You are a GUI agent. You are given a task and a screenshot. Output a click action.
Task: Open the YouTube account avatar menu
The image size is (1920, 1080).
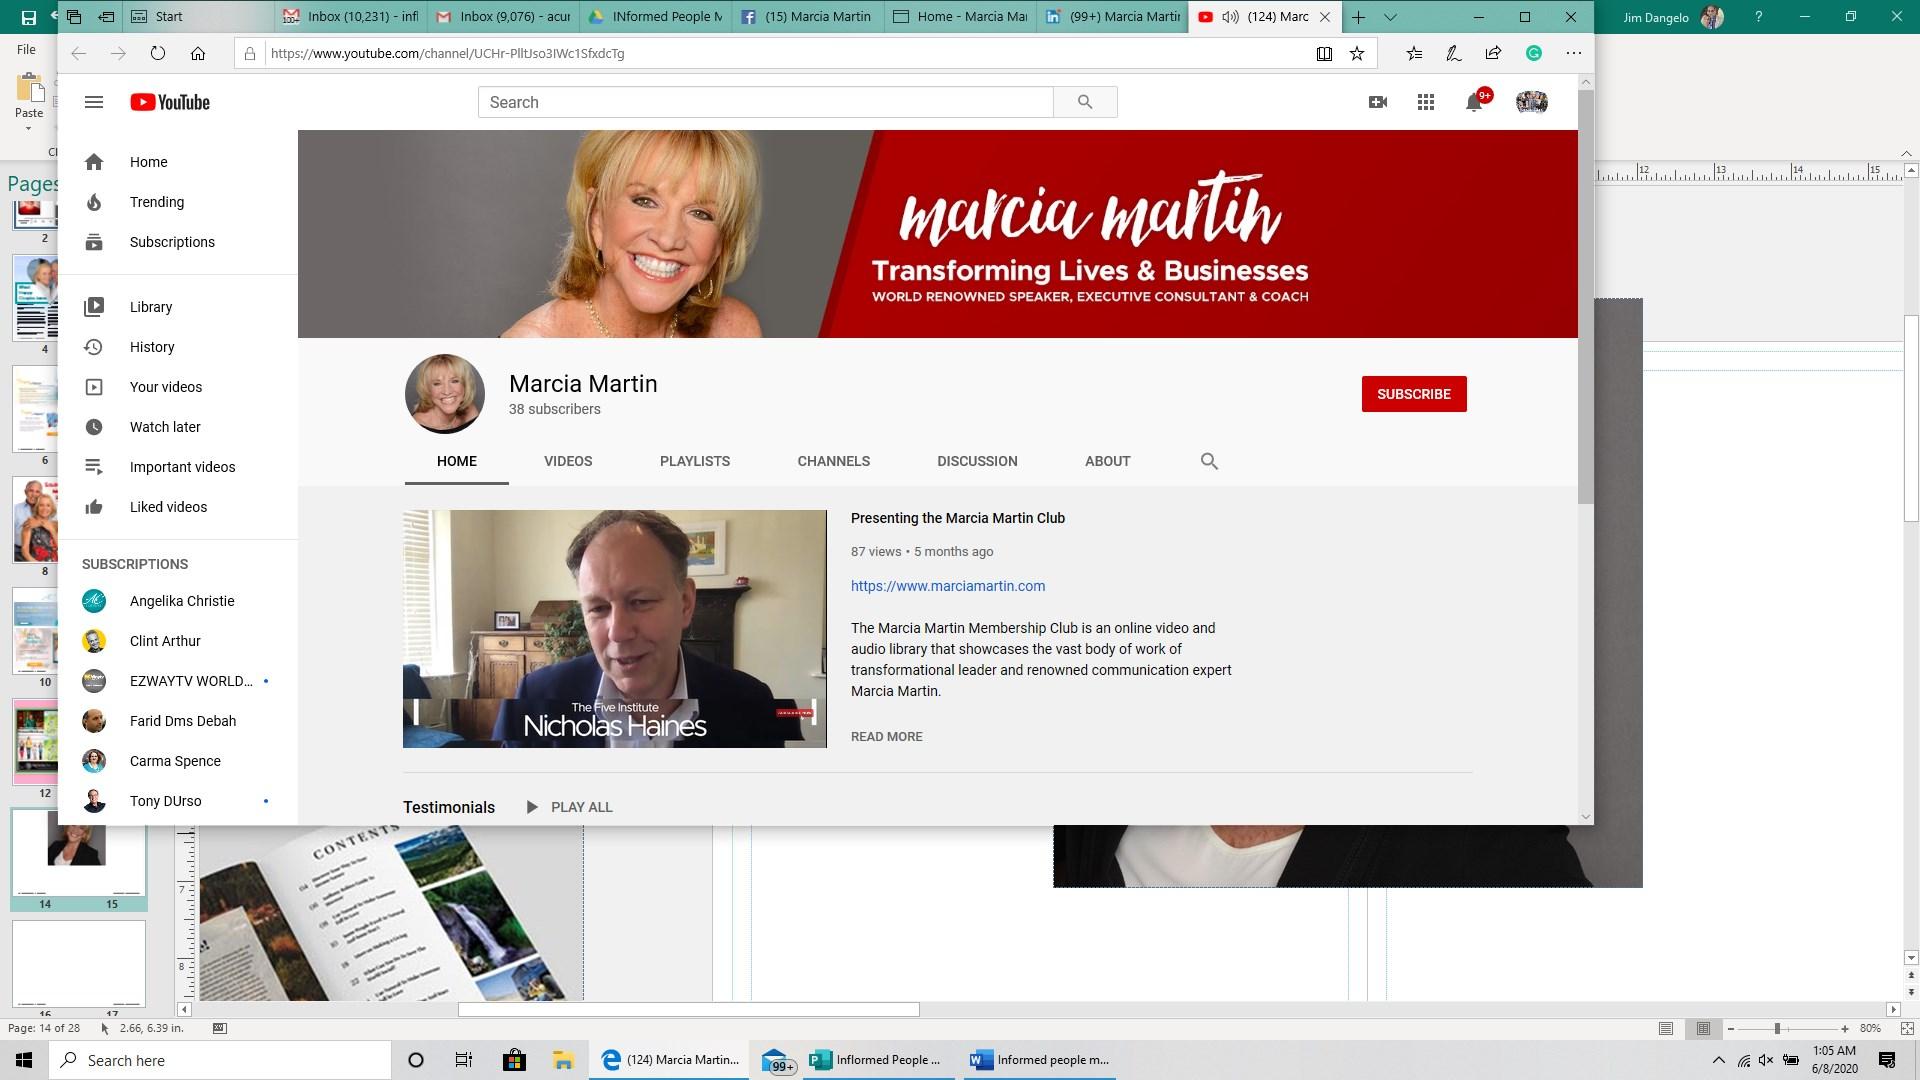tap(1532, 102)
